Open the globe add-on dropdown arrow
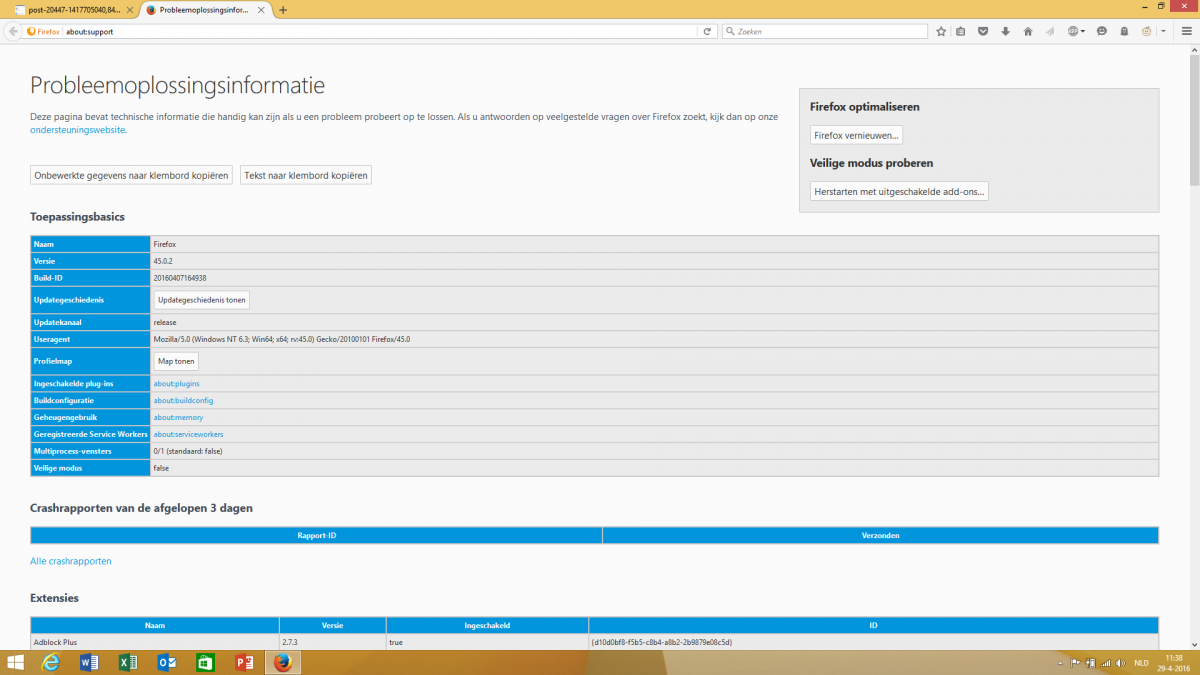 click(x=1084, y=31)
